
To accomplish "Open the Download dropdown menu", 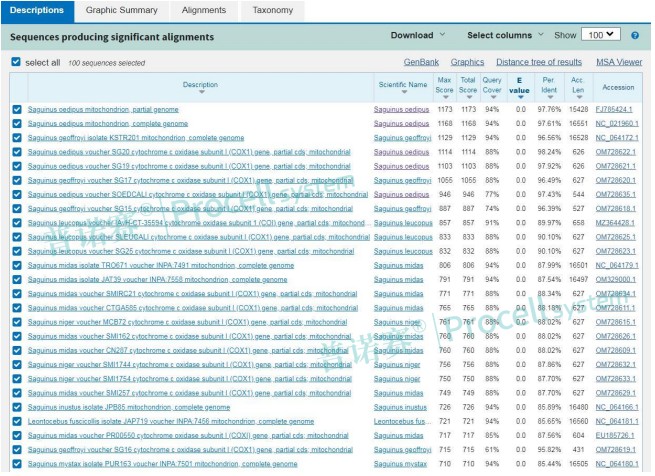I will tap(418, 35).
